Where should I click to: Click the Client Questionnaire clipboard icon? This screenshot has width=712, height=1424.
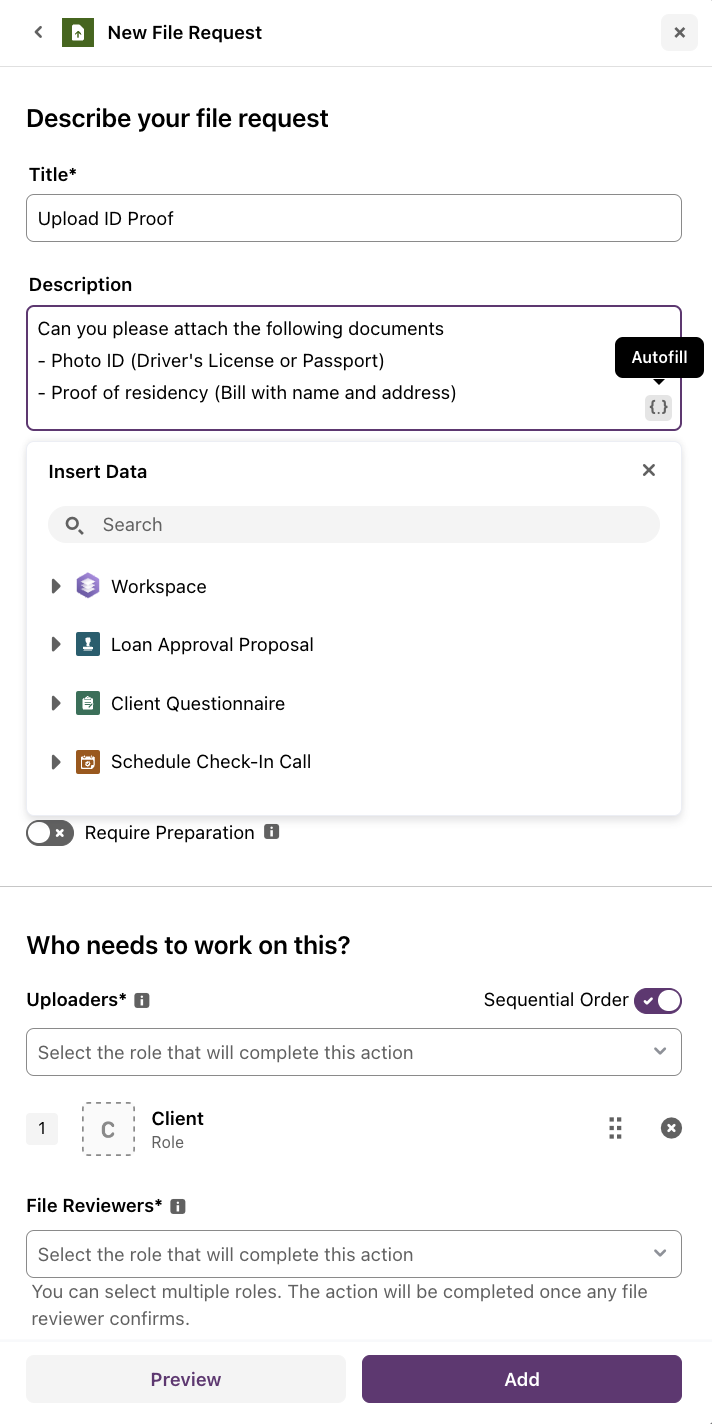[88, 703]
